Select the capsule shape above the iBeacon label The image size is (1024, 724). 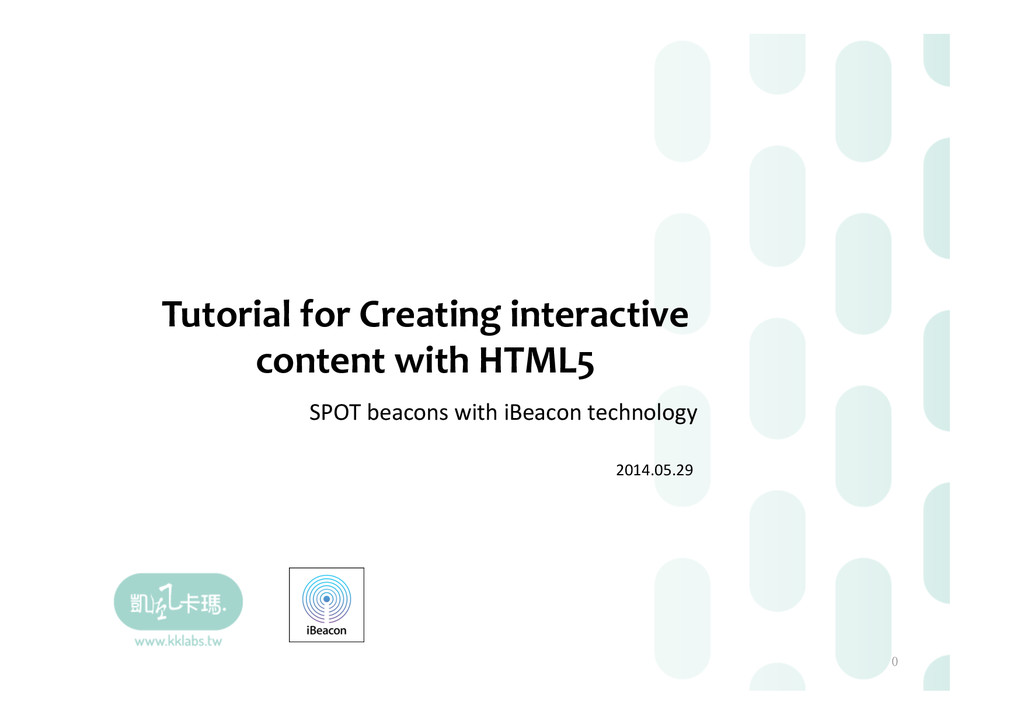[x=326, y=595]
